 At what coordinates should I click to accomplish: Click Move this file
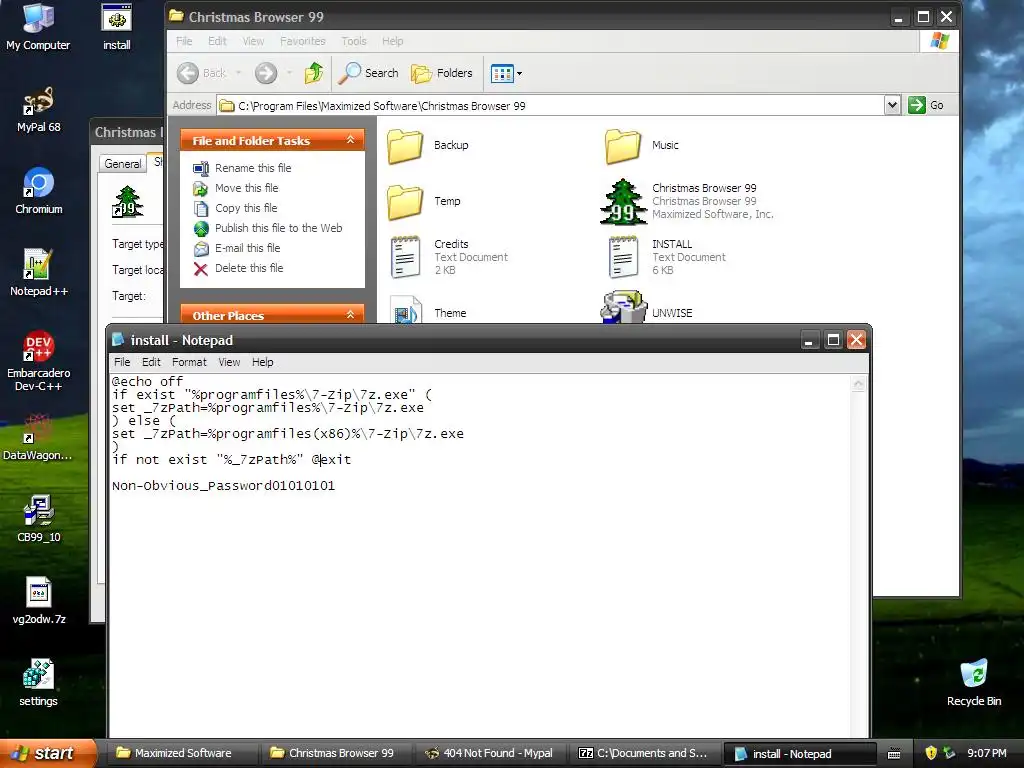pos(236,188)
